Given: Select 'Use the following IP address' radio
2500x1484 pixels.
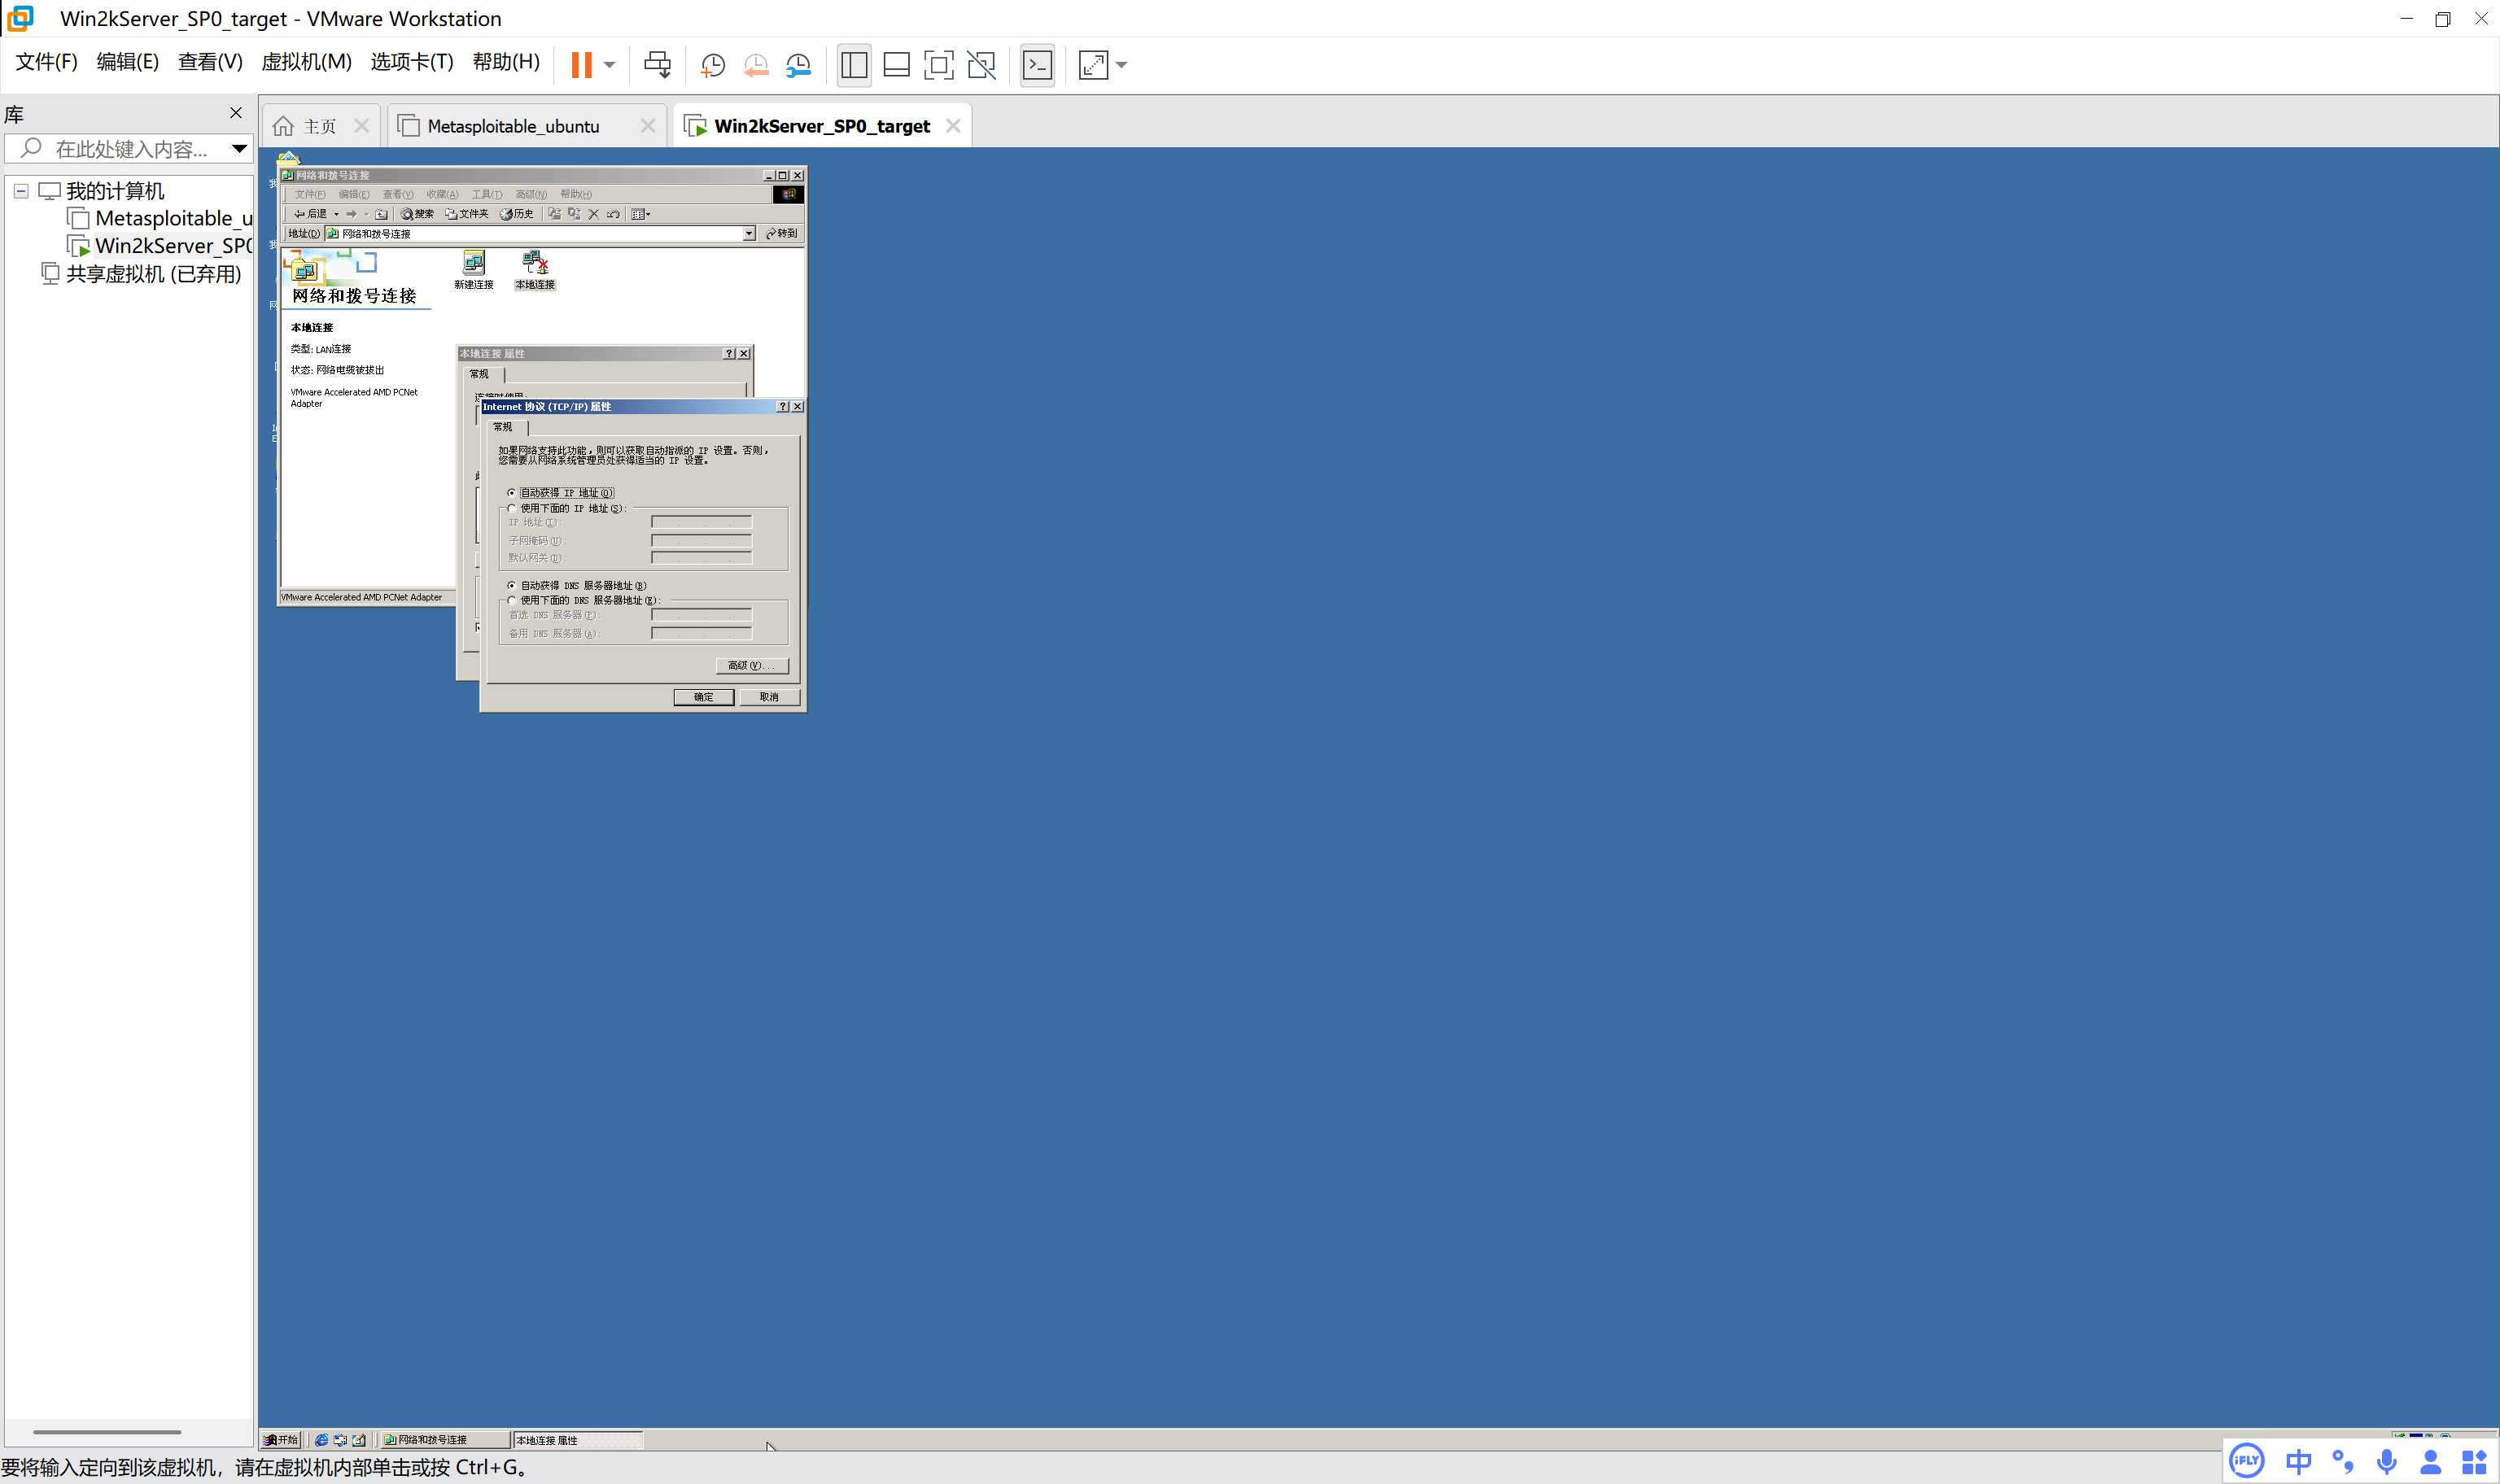Looking at the screenshot, I should (512, 508).
